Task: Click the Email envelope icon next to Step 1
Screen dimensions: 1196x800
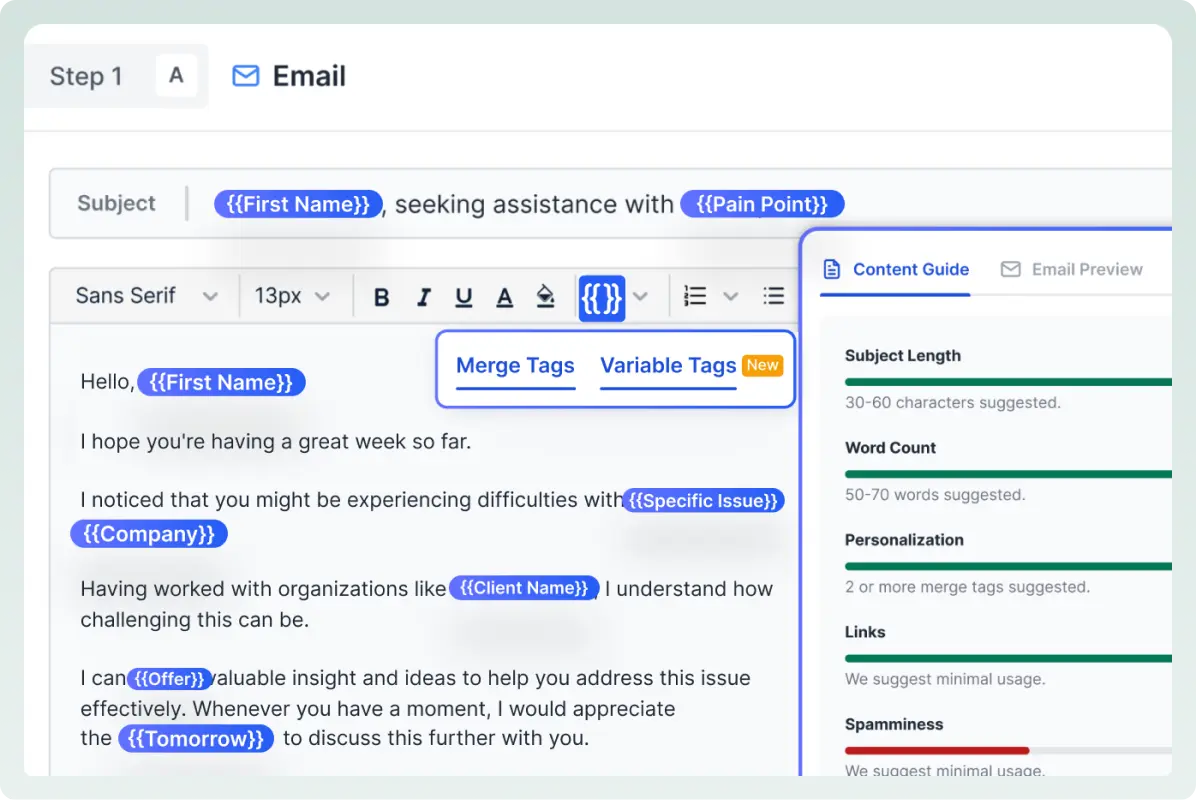Action: tap(244, 75)
